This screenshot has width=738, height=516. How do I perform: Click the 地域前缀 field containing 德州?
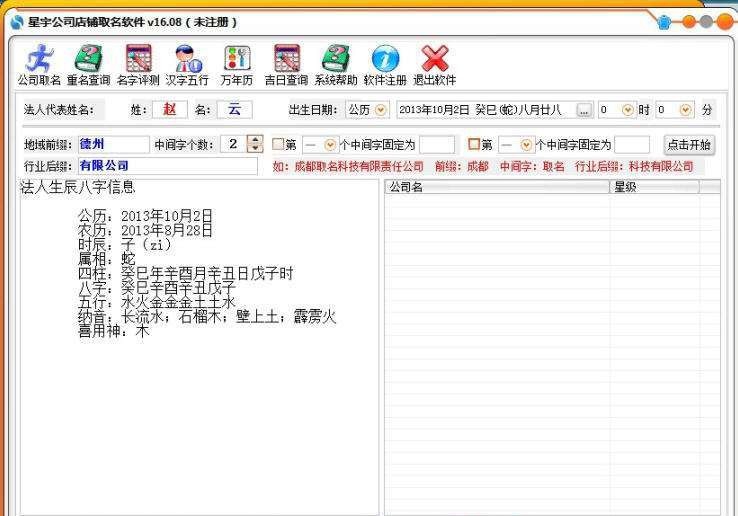pos(113,144)
